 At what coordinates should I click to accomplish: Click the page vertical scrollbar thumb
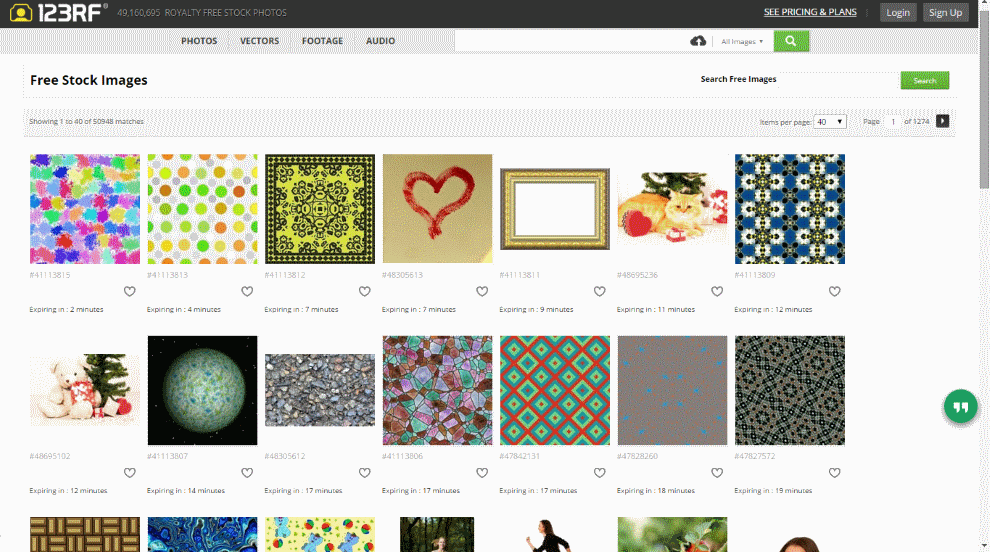[x=984, y=98]
